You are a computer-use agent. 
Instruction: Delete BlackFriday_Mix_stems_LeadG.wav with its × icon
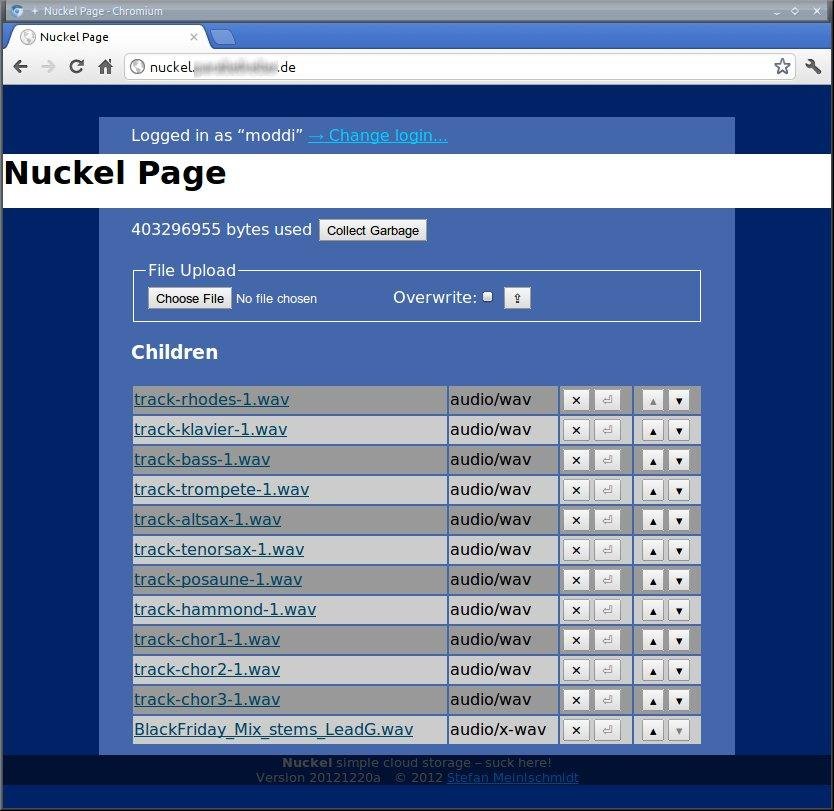[576, 729]
